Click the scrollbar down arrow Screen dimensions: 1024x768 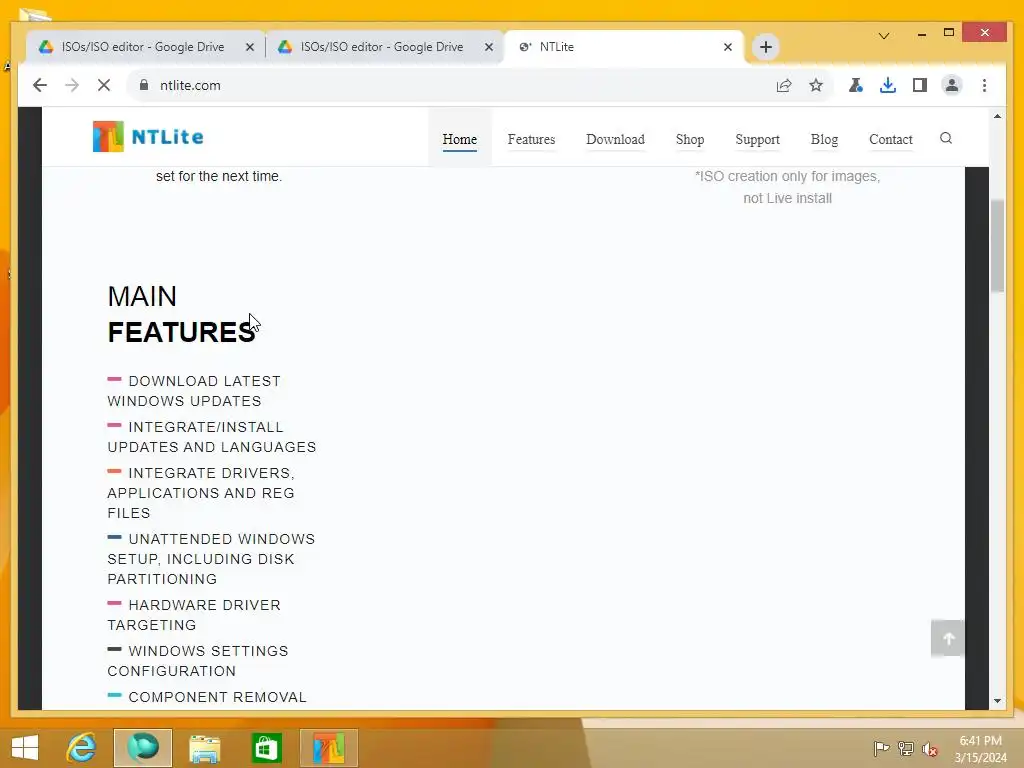(997, 701)
